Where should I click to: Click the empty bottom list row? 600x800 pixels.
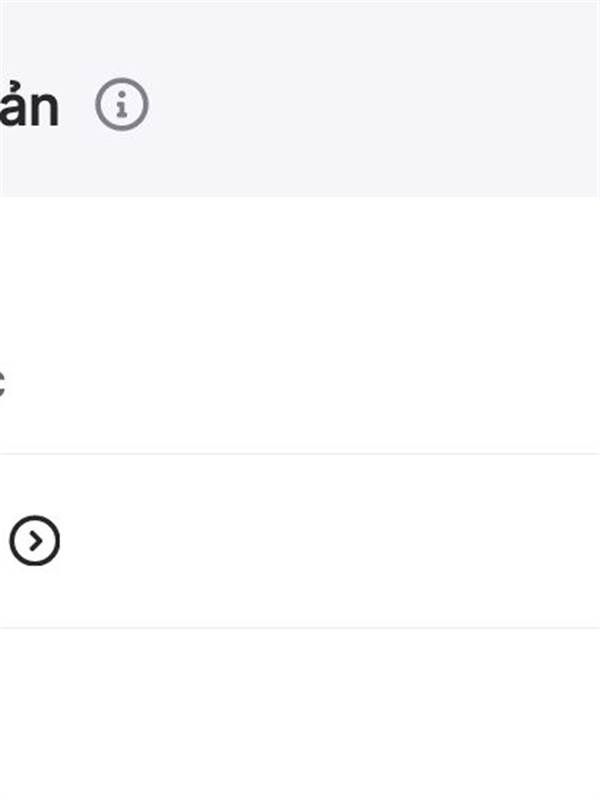point(300,714)
